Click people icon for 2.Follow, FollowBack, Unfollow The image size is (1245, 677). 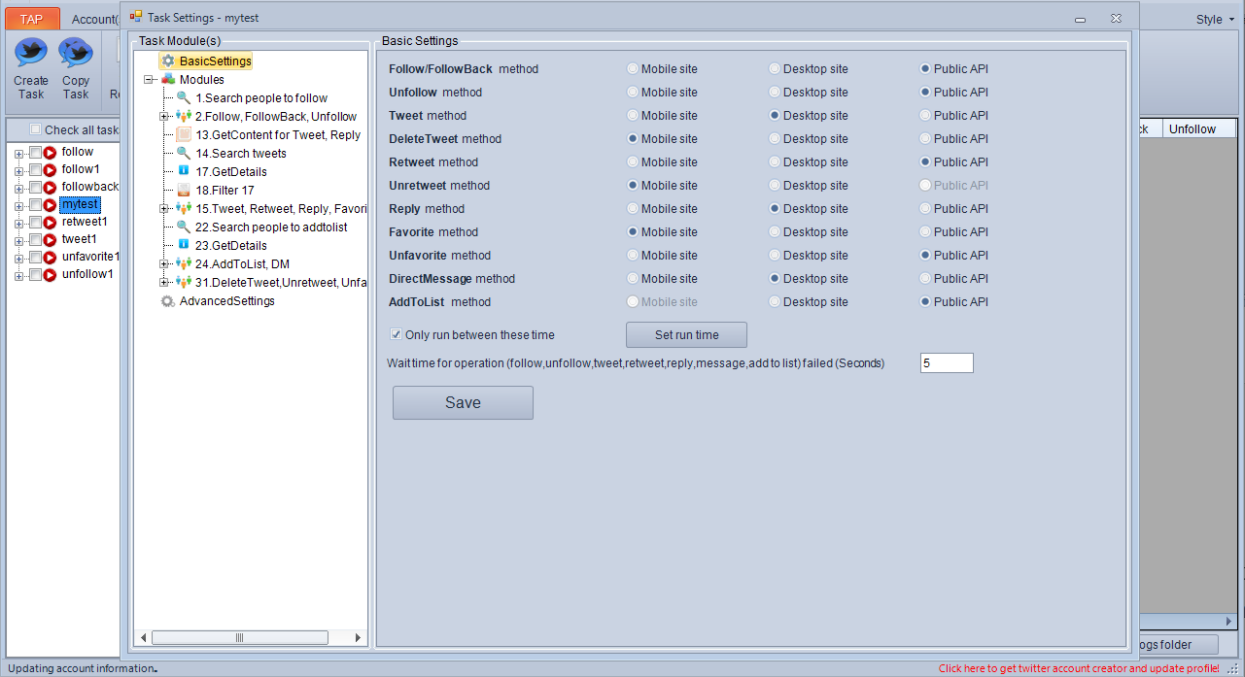pos(184,116)
